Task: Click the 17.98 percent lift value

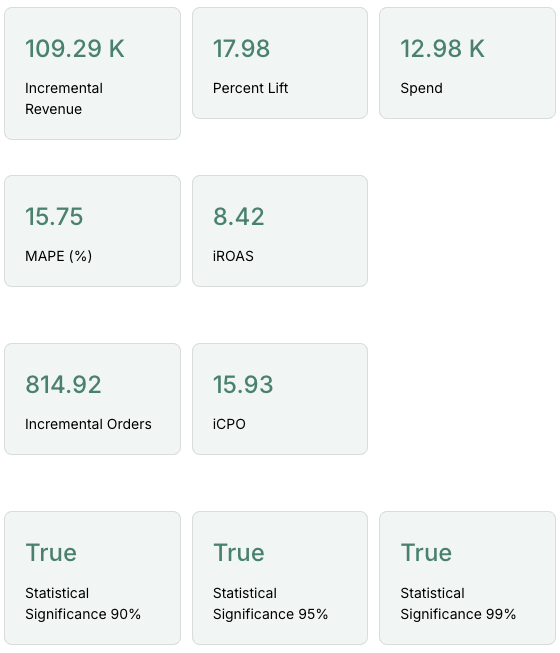Action: click(241, 48)
